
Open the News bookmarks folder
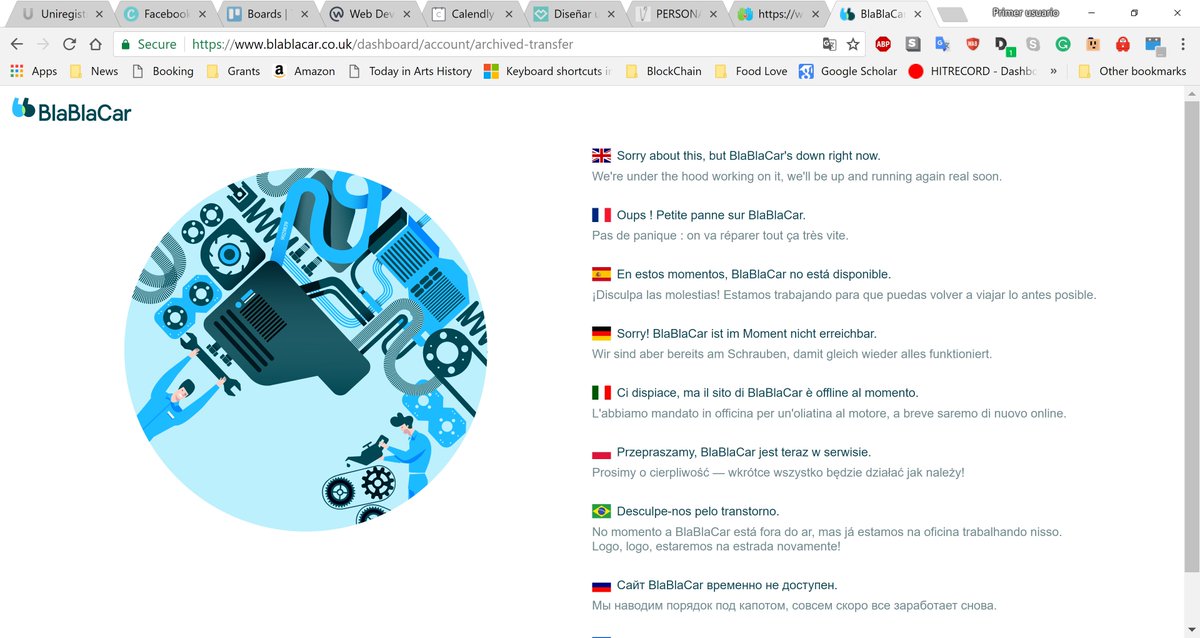click(93, 71)
